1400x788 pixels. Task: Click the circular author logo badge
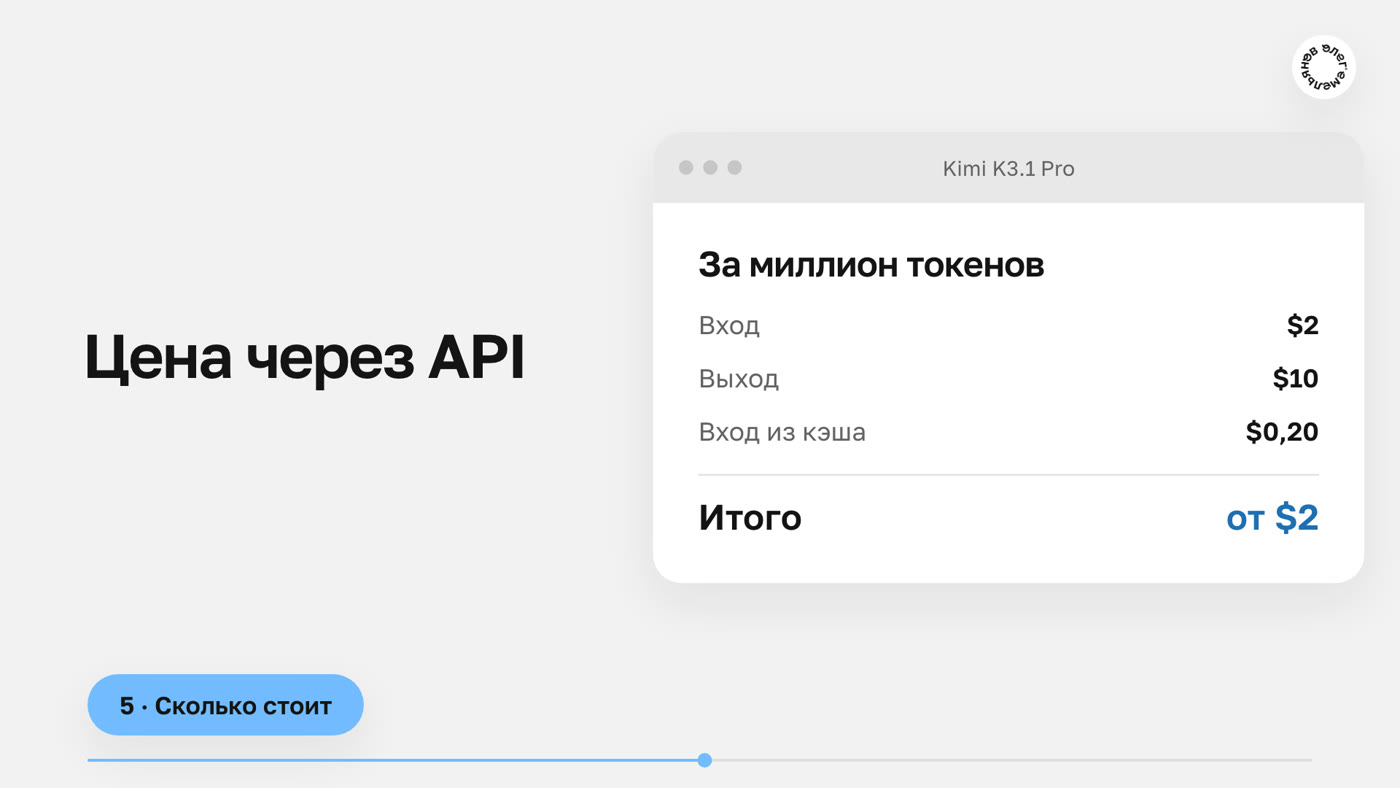click(x=1323, y=68)
